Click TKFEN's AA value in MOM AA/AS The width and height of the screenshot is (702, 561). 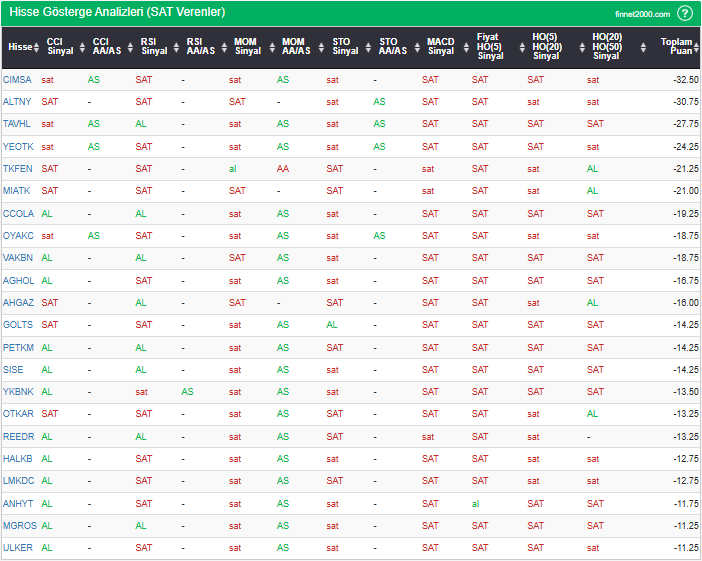point(283,168)
